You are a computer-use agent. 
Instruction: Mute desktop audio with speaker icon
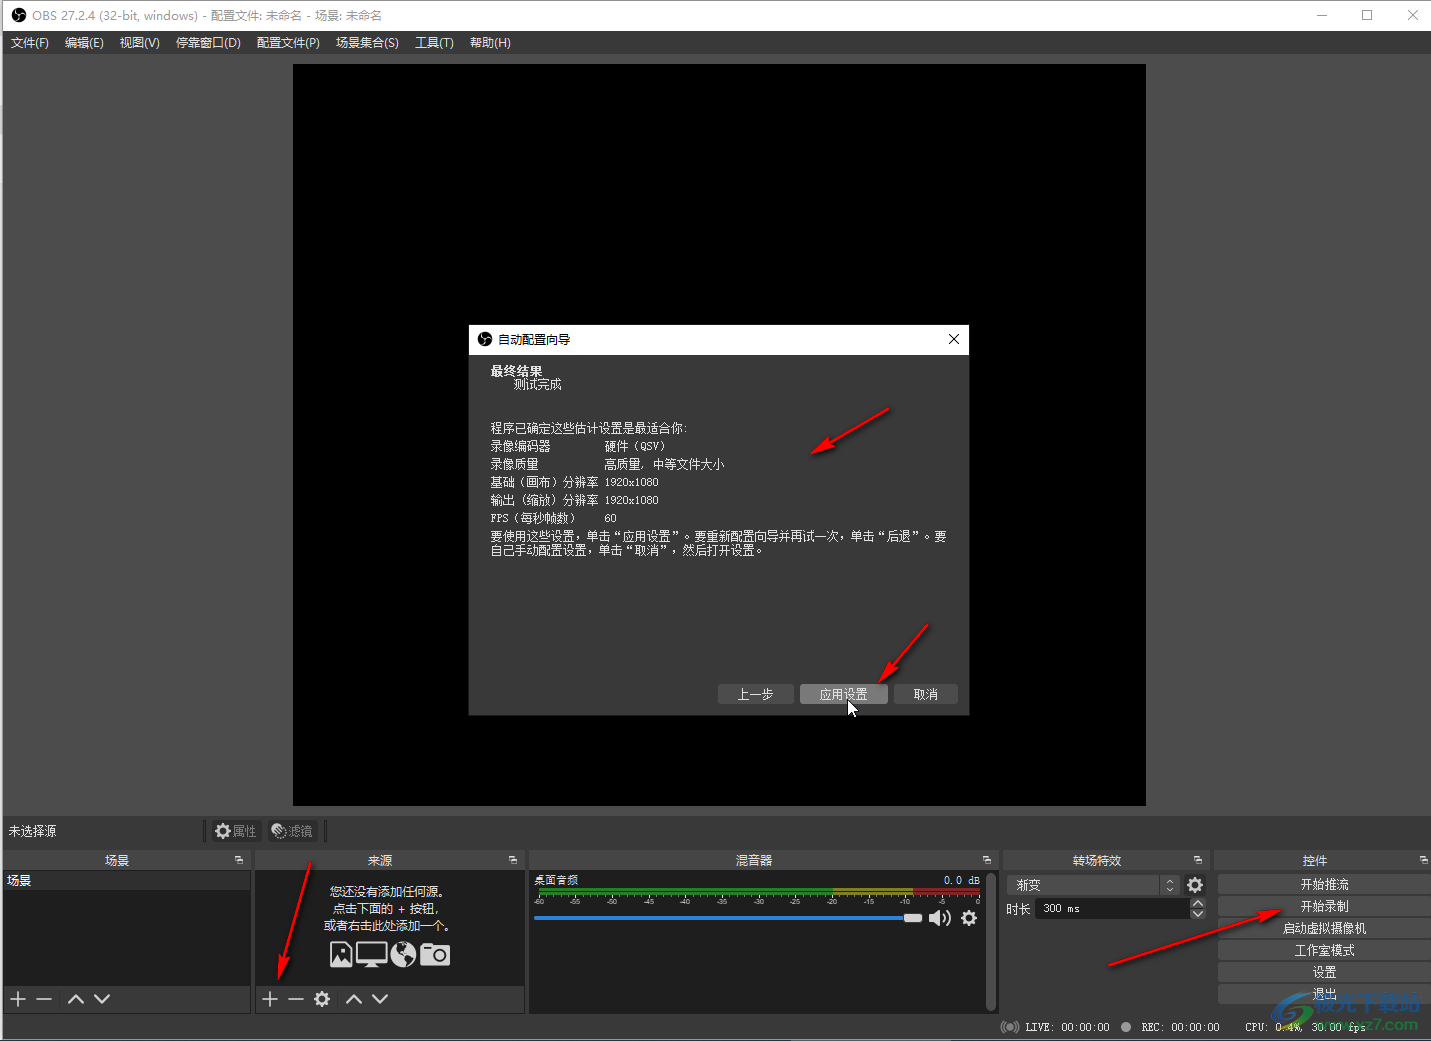[x=939, y=918]
